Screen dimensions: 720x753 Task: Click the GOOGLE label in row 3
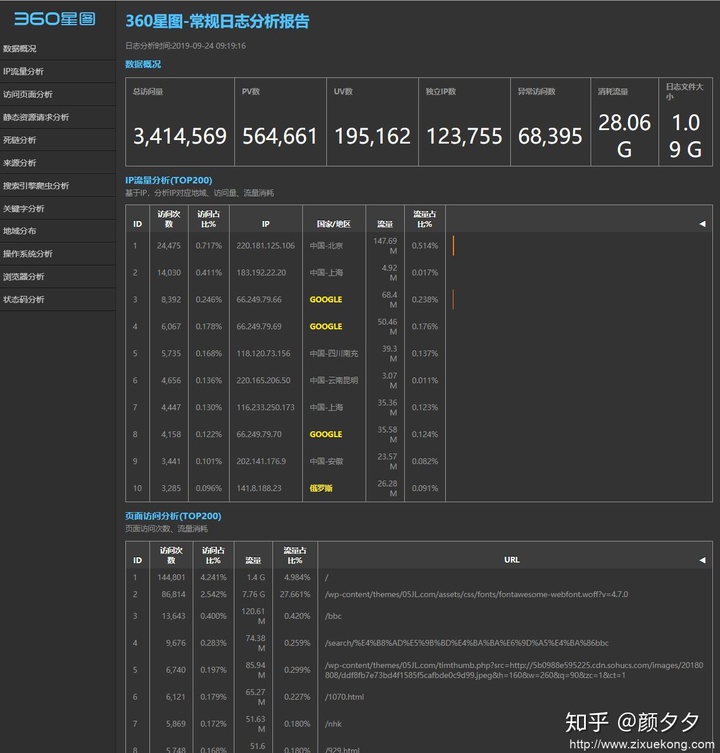coord(326,299)
